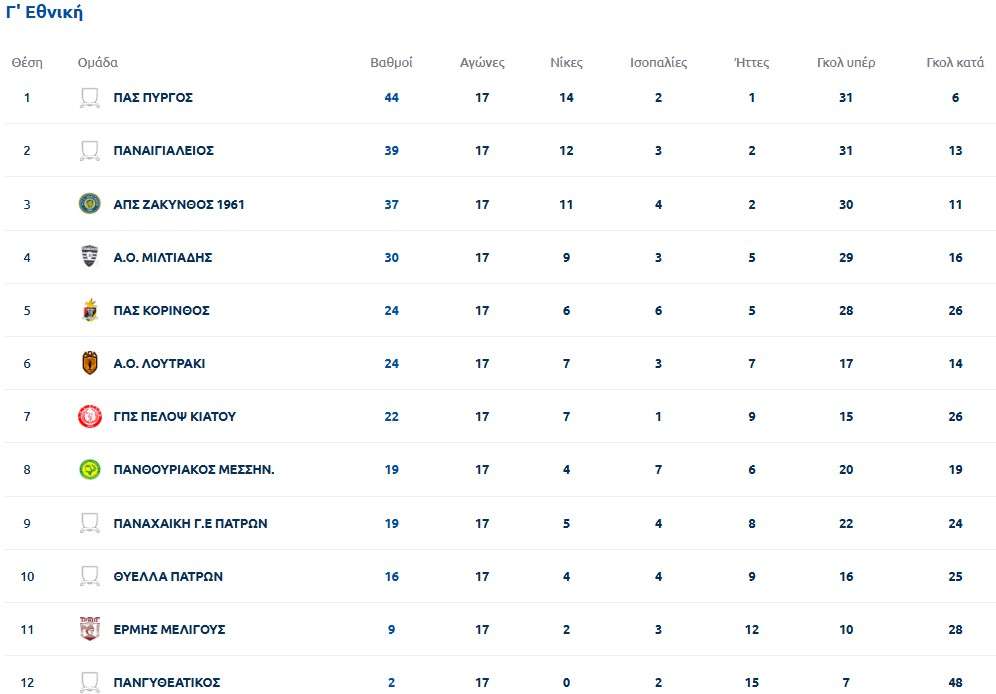
Task: Click the ΕΡΜΗΣ ΜΕΛΙΓΟΥΣ team crest
Action: coord(90,629)
